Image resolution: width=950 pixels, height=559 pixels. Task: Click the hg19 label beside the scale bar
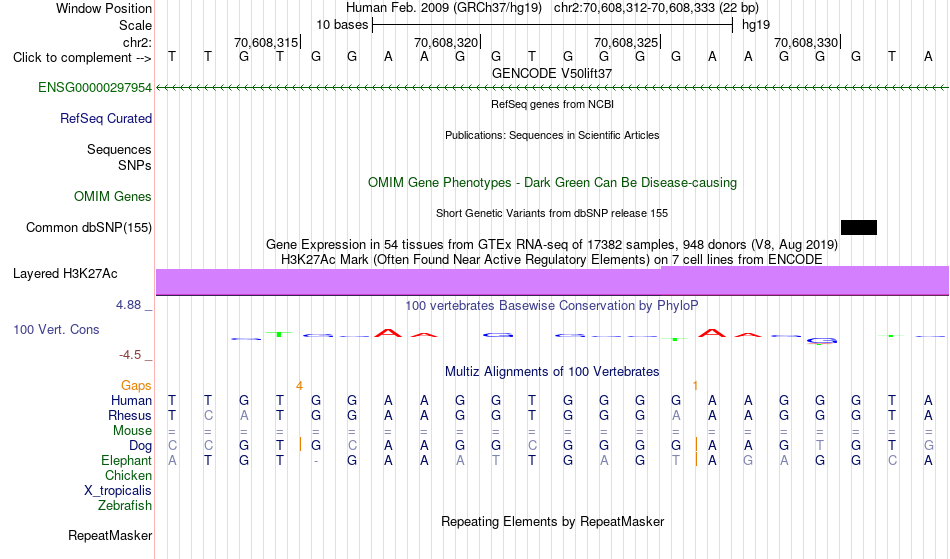coord(756,25)
